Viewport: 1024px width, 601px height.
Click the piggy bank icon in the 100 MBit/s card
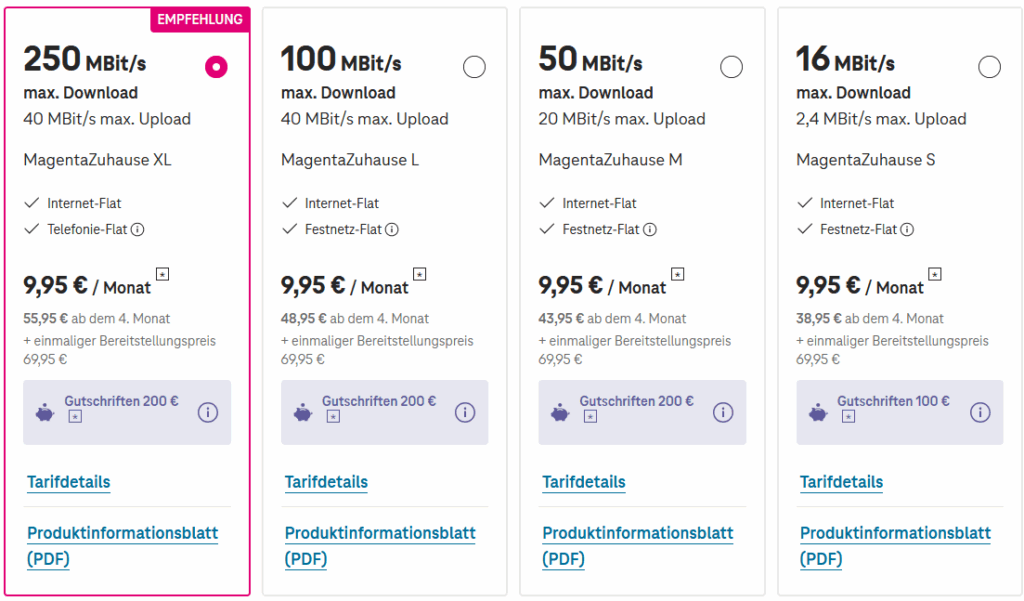[302, 411]
